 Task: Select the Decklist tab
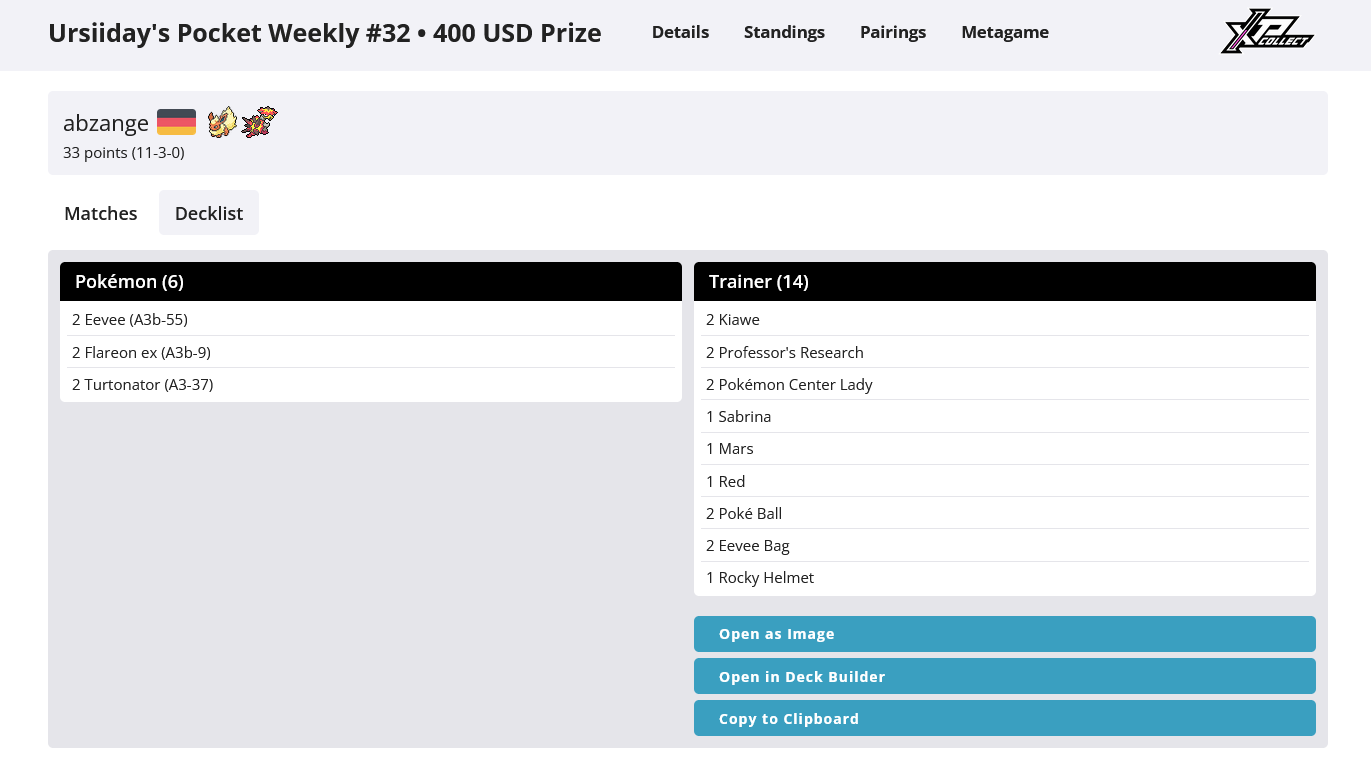coord(209,213)
